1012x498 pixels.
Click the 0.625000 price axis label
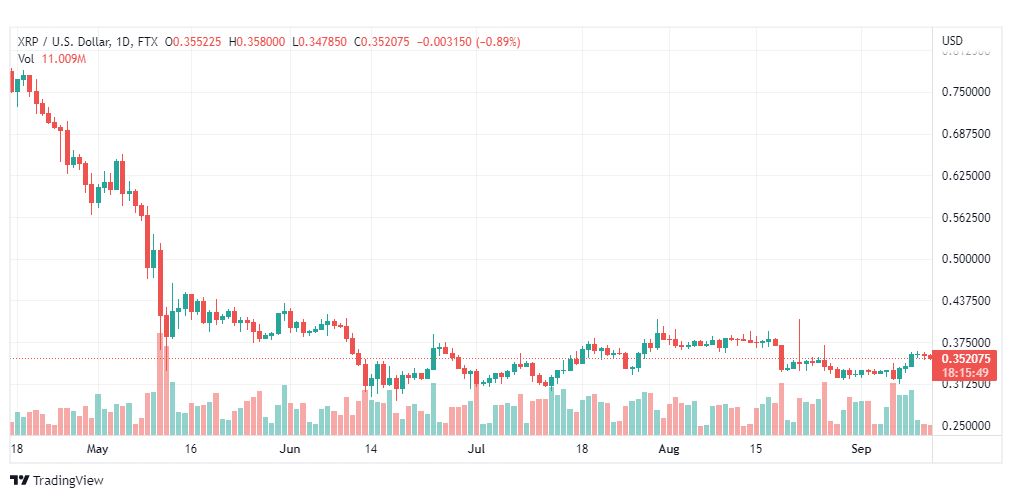pyautogui.click(x=966, y=176)
